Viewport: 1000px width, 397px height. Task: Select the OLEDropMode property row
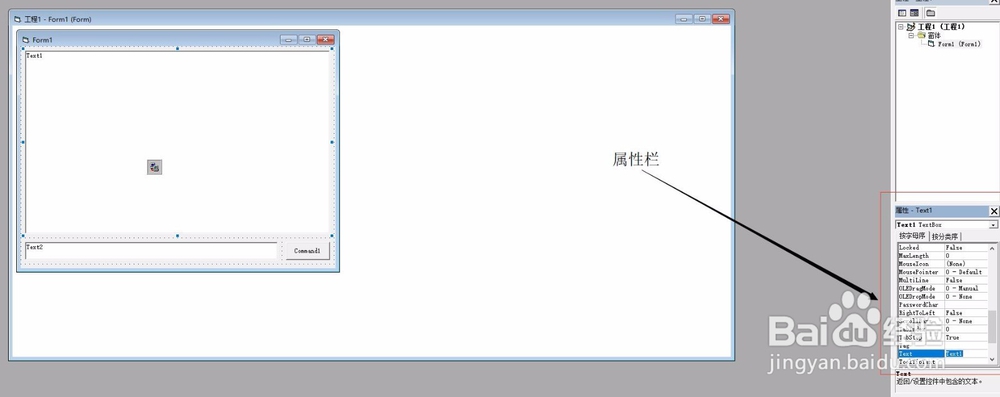942,297
